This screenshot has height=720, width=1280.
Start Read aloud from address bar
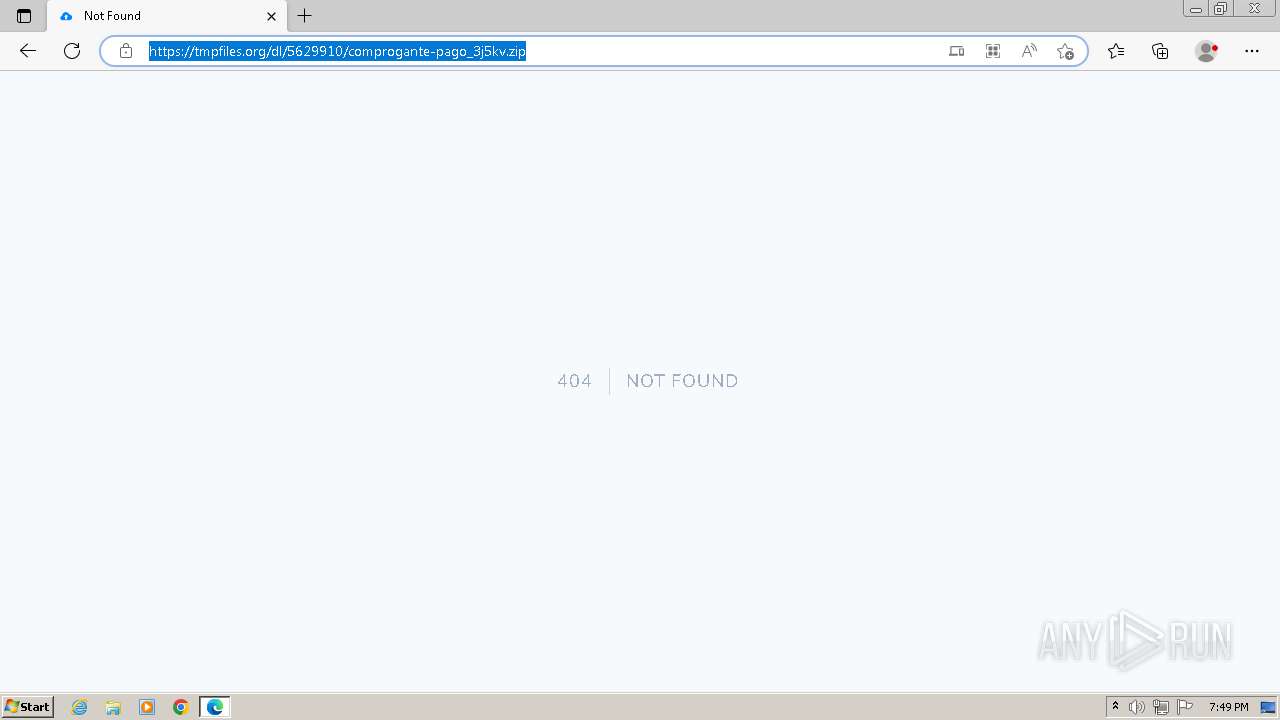pyautogui.click(x=1029, y=51)
